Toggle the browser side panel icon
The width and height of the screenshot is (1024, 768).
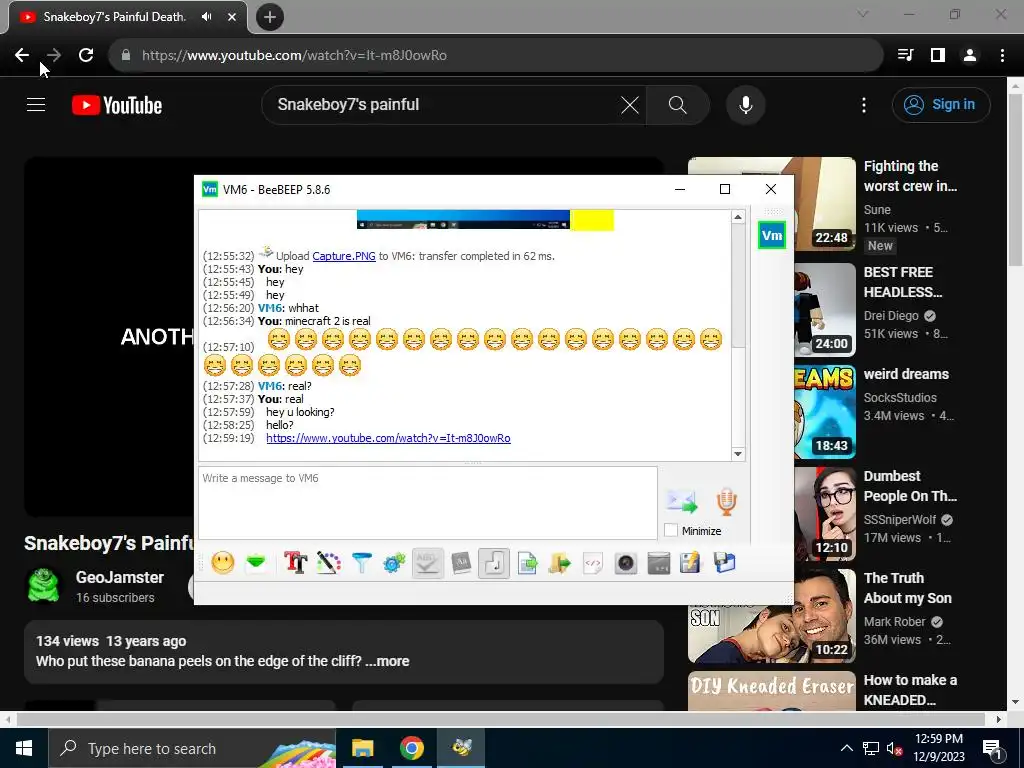938,56
